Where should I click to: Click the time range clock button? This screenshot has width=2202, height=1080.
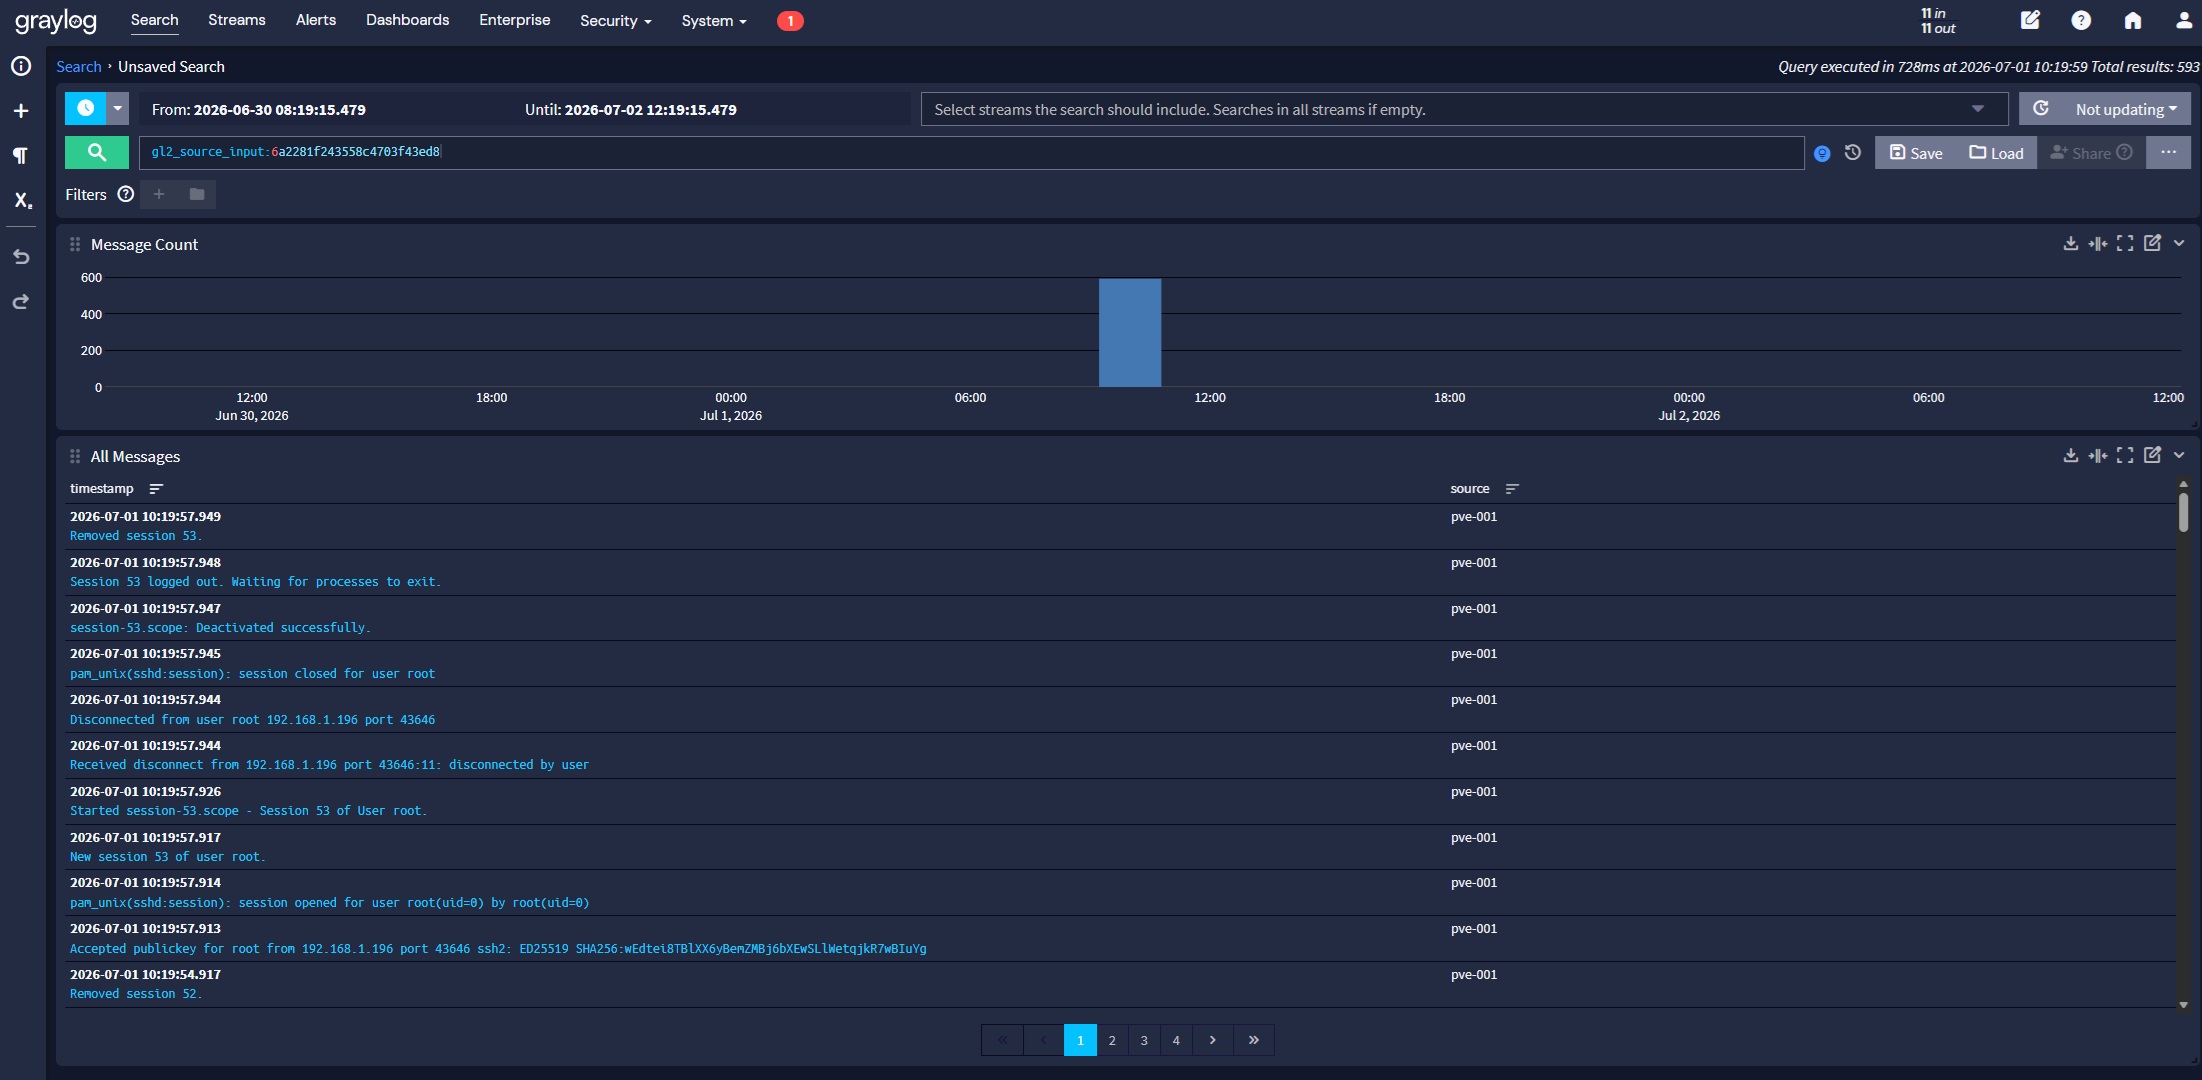85,109
